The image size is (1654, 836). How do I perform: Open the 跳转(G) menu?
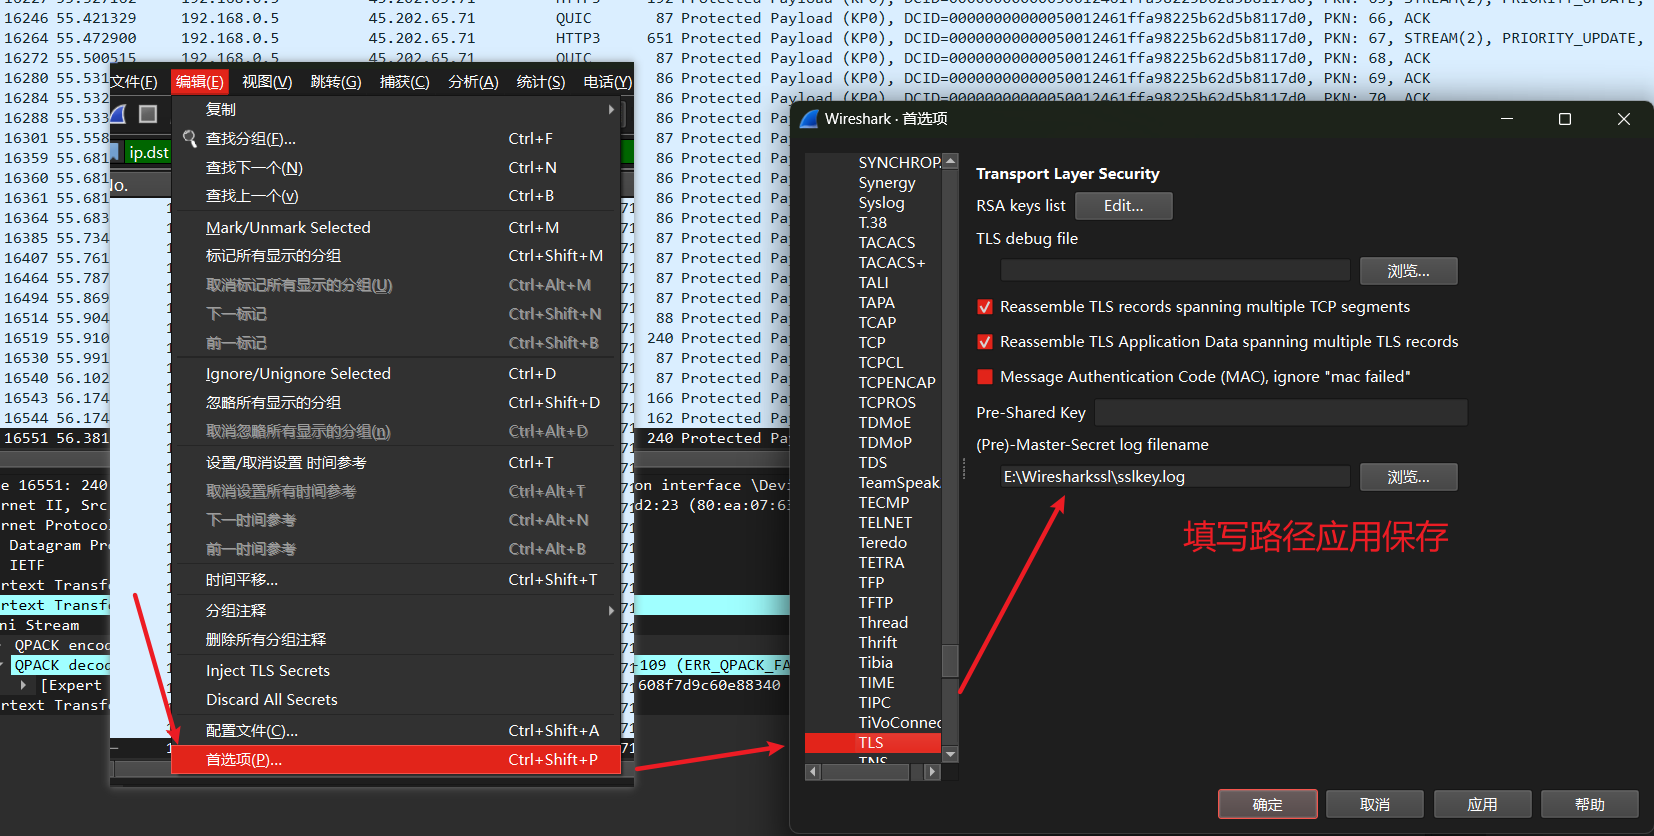(x=336, y=82)
